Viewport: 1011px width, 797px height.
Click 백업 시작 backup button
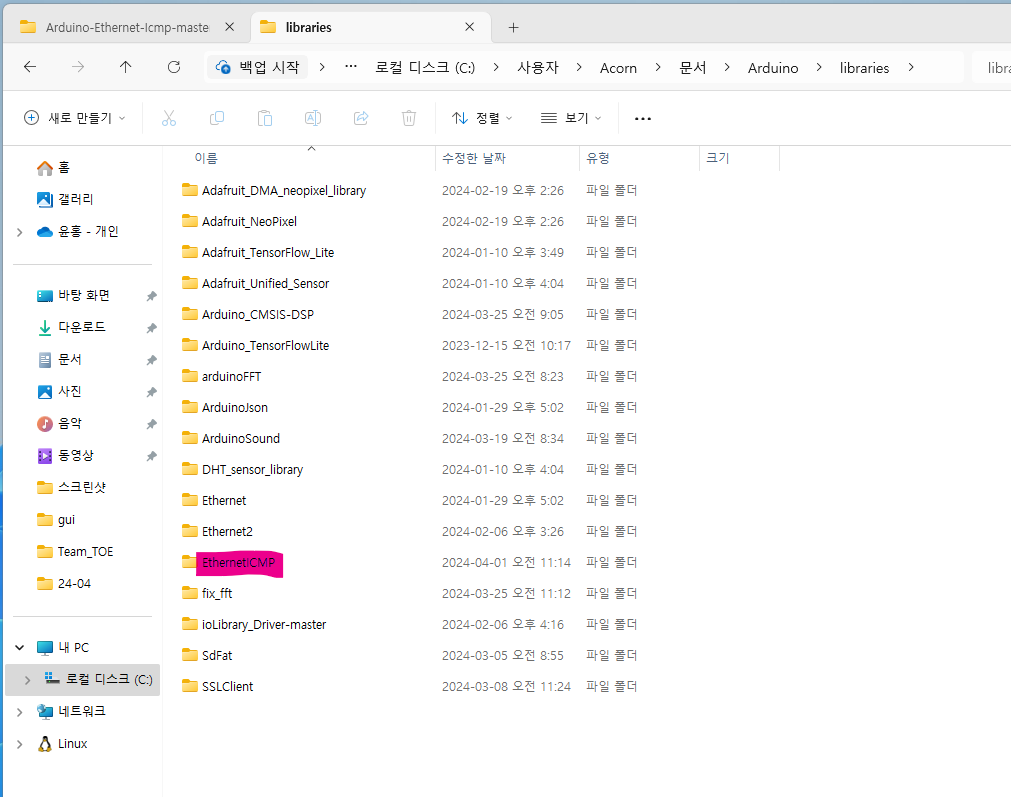pyautogui.click(x=257, y=67)
